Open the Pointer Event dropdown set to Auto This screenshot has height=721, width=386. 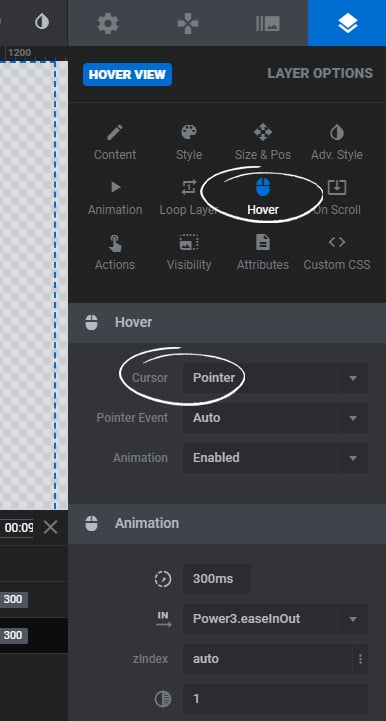(x=275, y=418)
